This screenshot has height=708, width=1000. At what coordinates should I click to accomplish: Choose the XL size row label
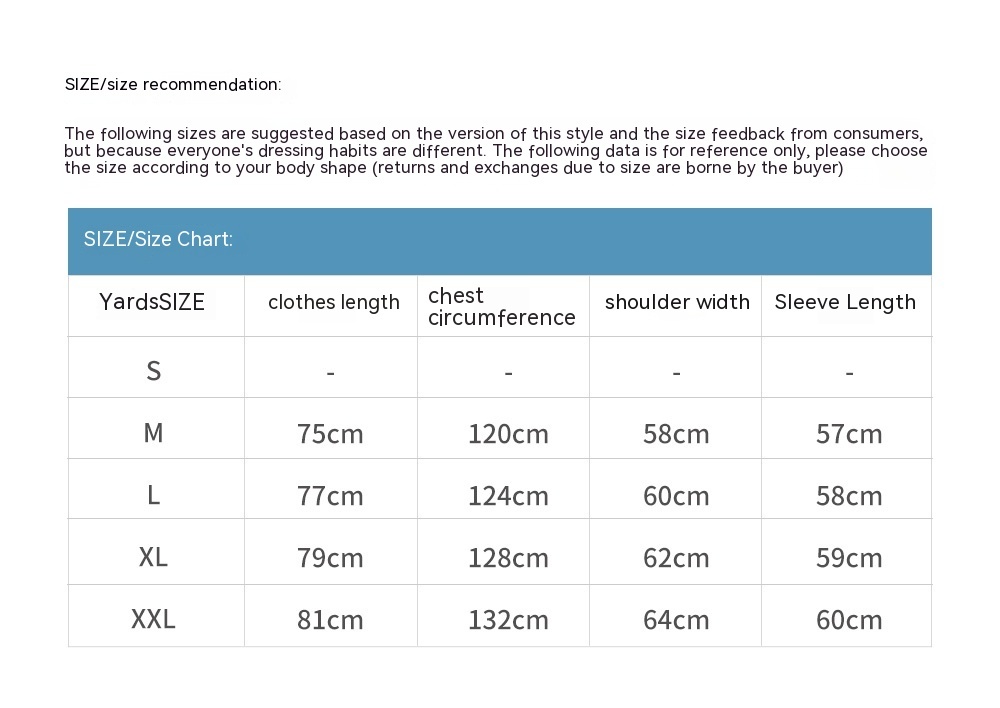tap(153, 557)
